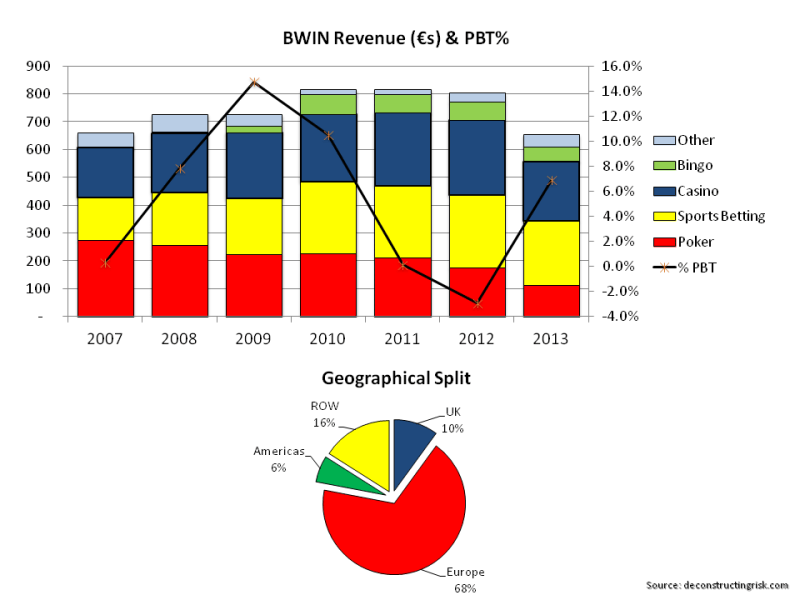
Task: Click the 2010 Bingo bar segment
Action: coord(329,104)
